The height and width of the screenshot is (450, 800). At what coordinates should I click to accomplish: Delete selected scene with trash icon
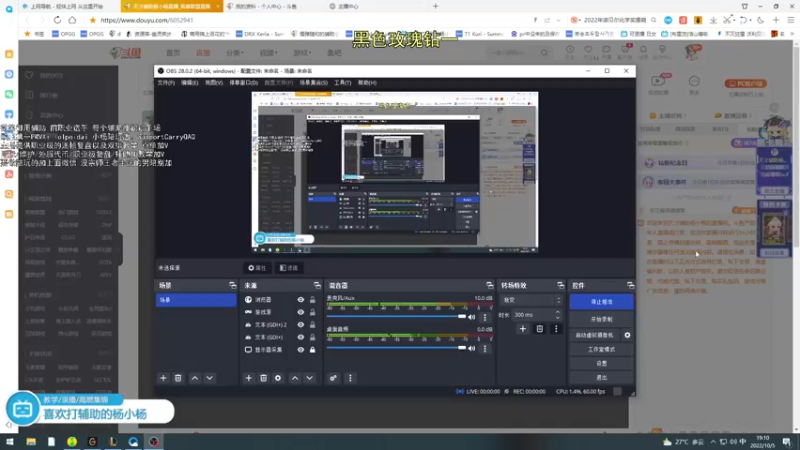coord(178,378)
